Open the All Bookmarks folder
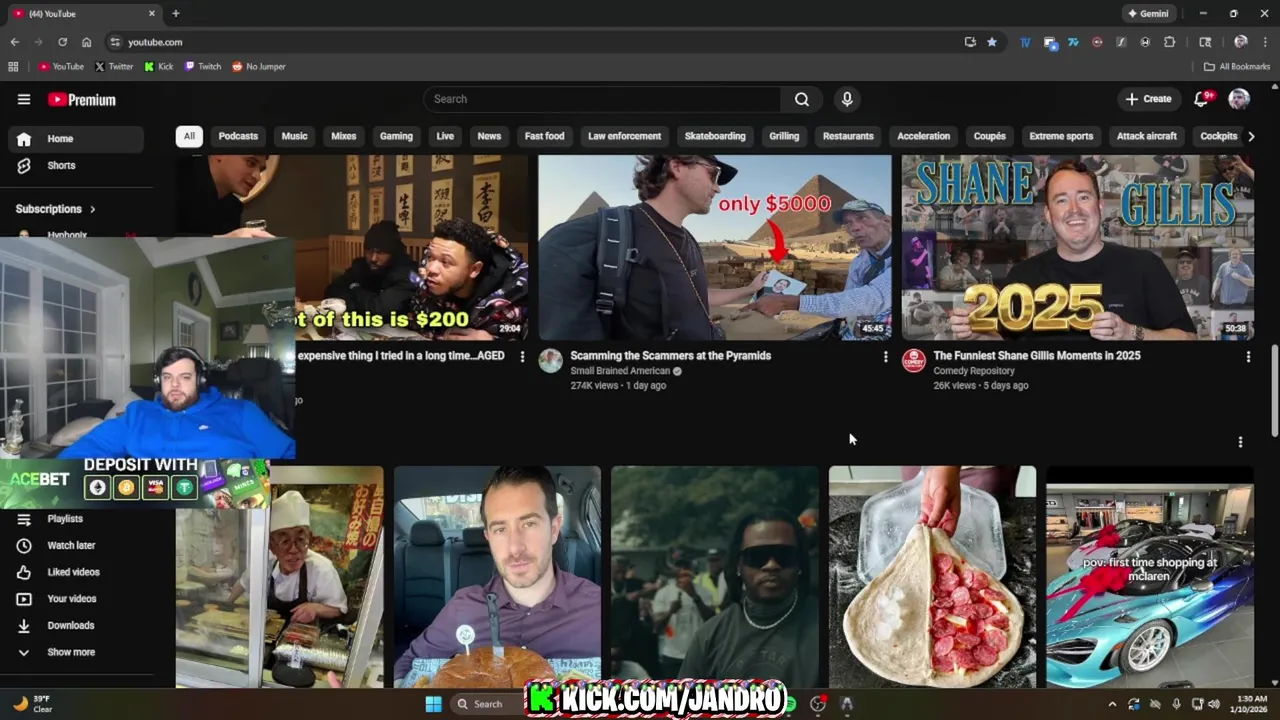1280x720 pixels. tap(1237, 67)
